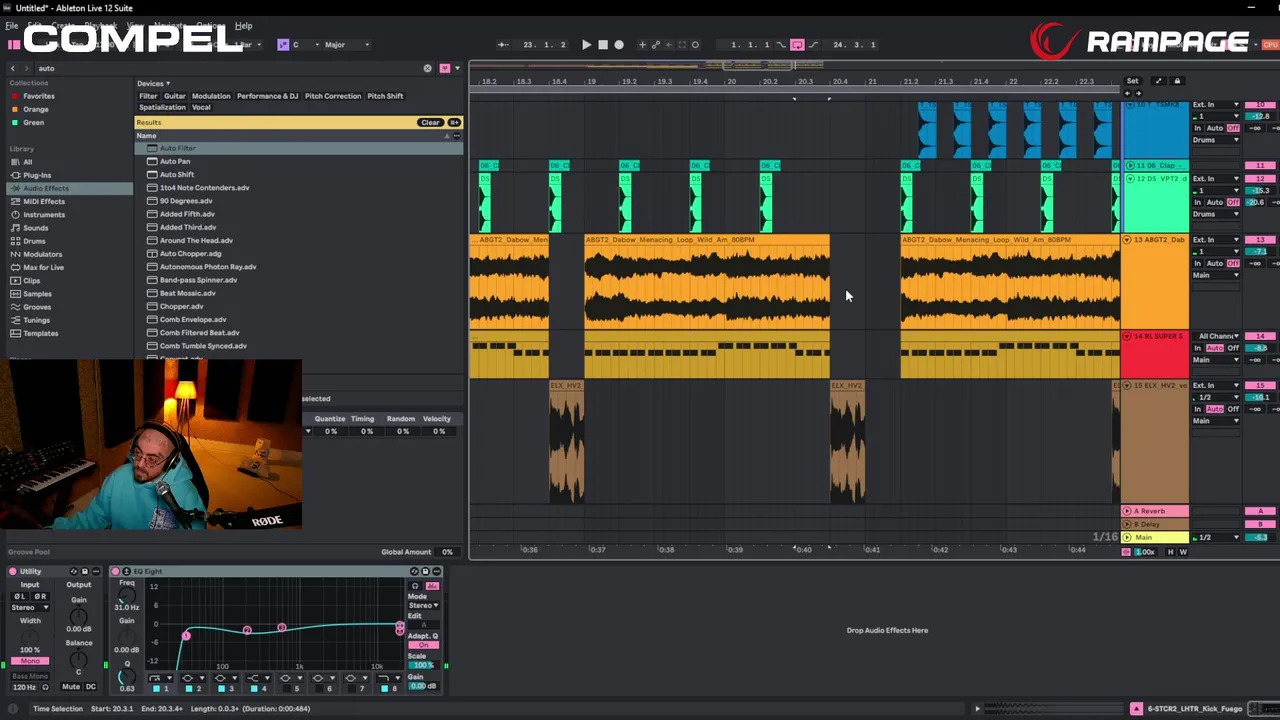Open Utility Stereo channel mode dropdown

click(30, 607)
